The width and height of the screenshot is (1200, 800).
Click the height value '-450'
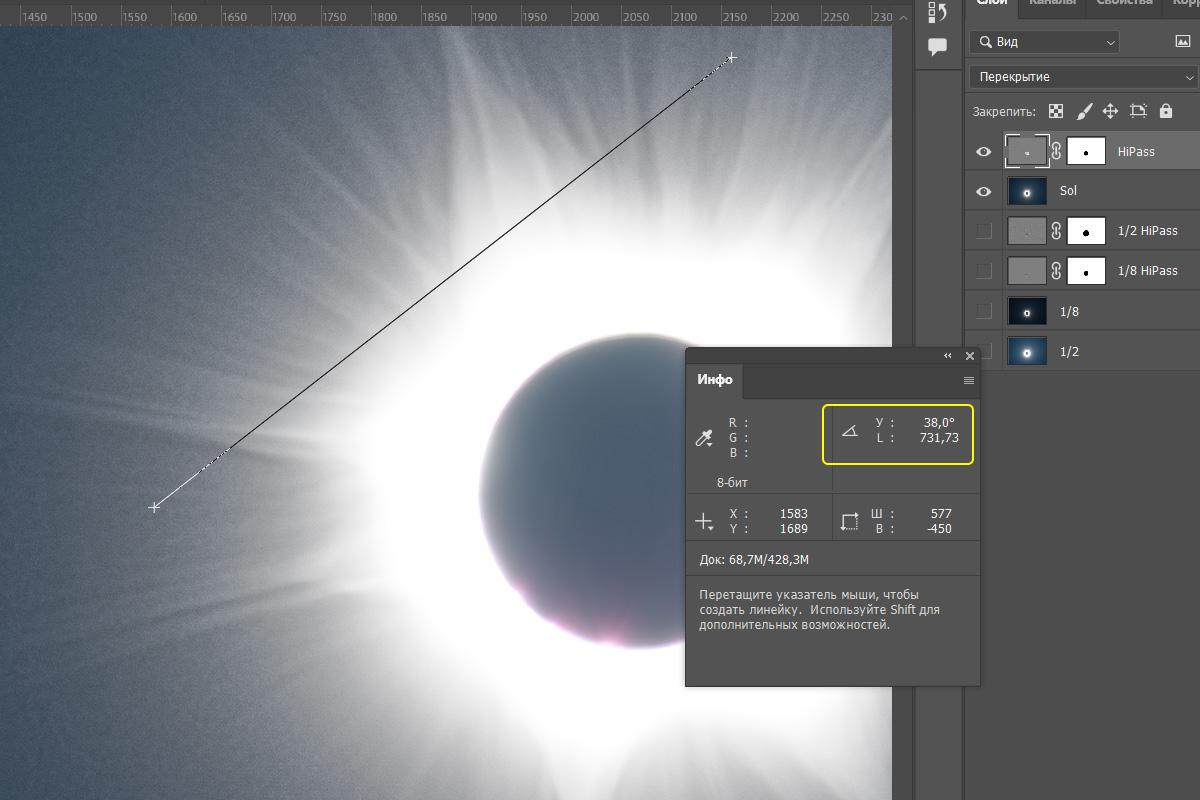938,529
